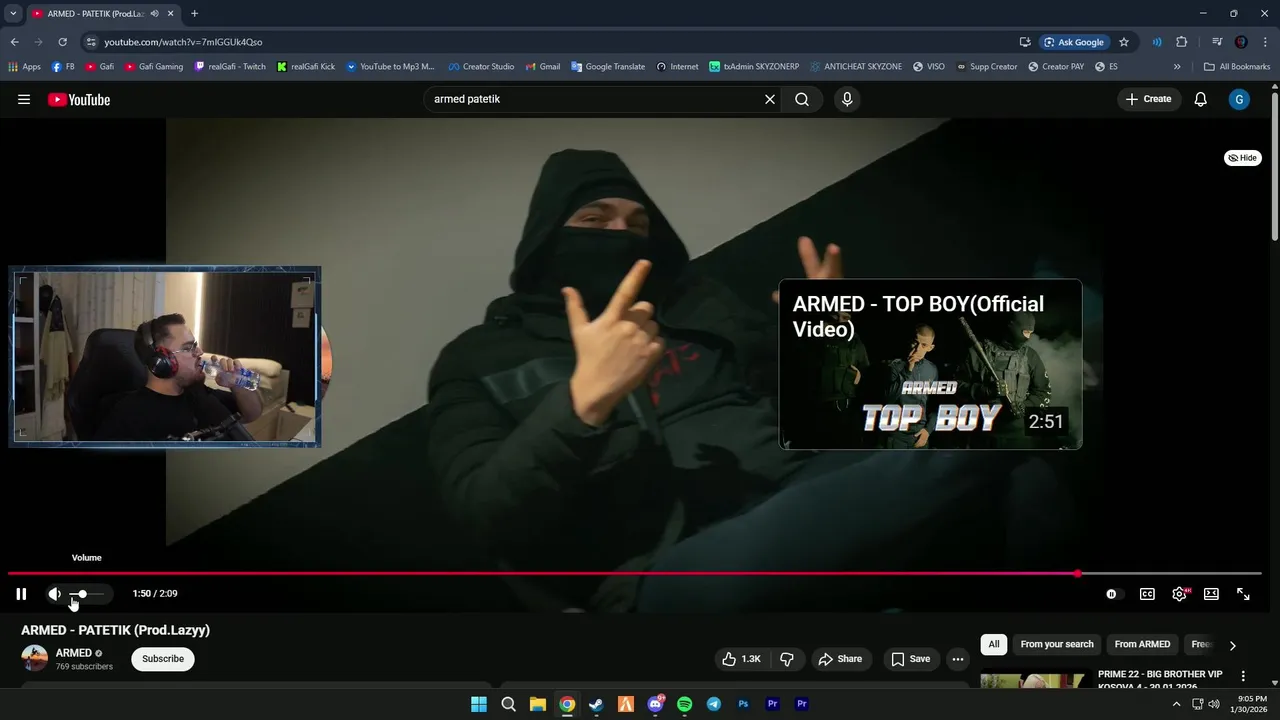Open the Apps bookmark
The height and width of the screenshot is (720, 1280).
tap(24, 67)
